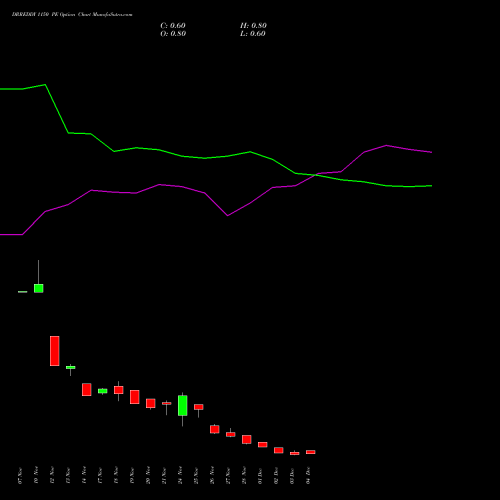Click the green indicator line at its peak
This screenshot has height=500, width=500.
tap(45, 85)
